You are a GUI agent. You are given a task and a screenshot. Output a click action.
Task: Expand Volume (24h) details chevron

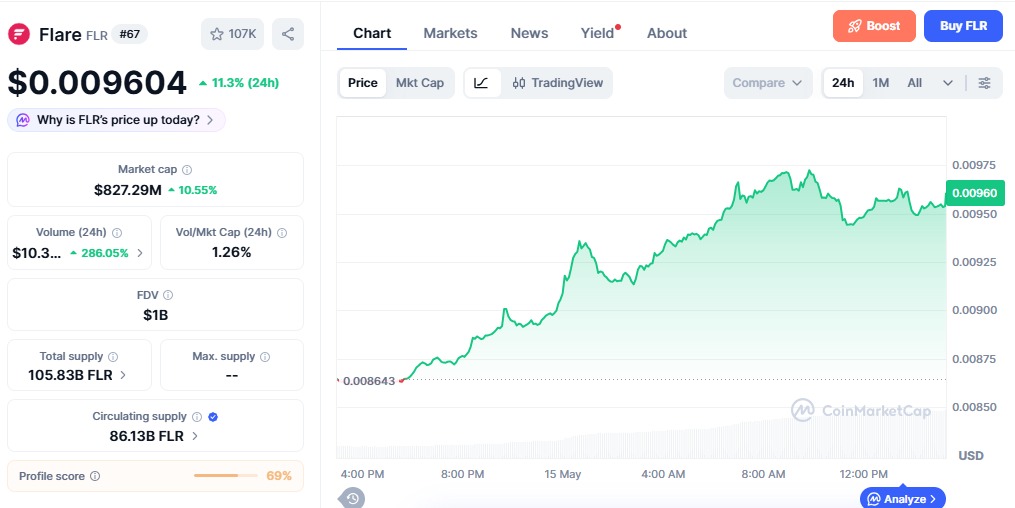tap(140, 253)
